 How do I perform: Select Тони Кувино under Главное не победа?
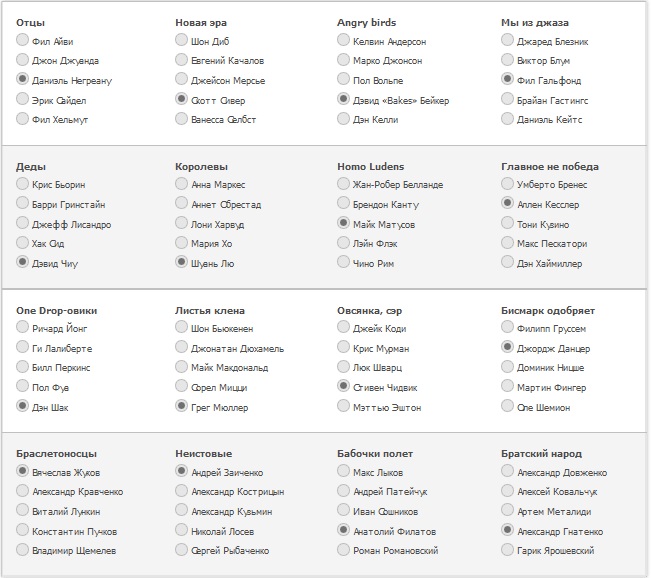tap(508, 223)
